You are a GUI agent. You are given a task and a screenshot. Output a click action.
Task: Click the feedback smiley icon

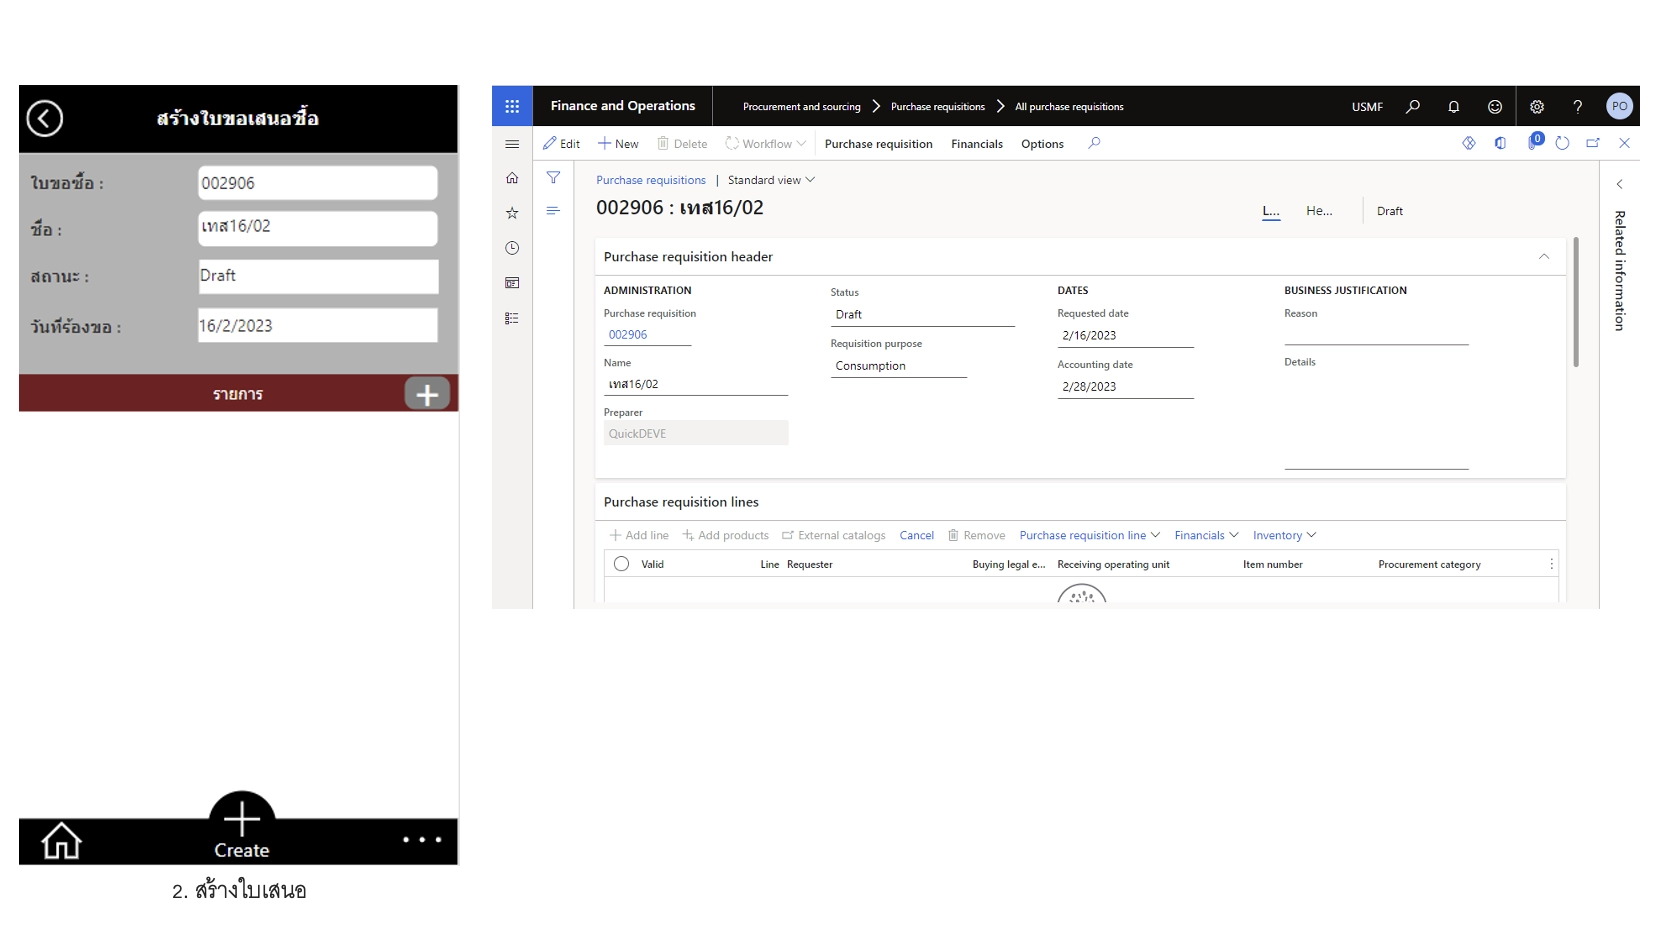tap(1495, 106)
